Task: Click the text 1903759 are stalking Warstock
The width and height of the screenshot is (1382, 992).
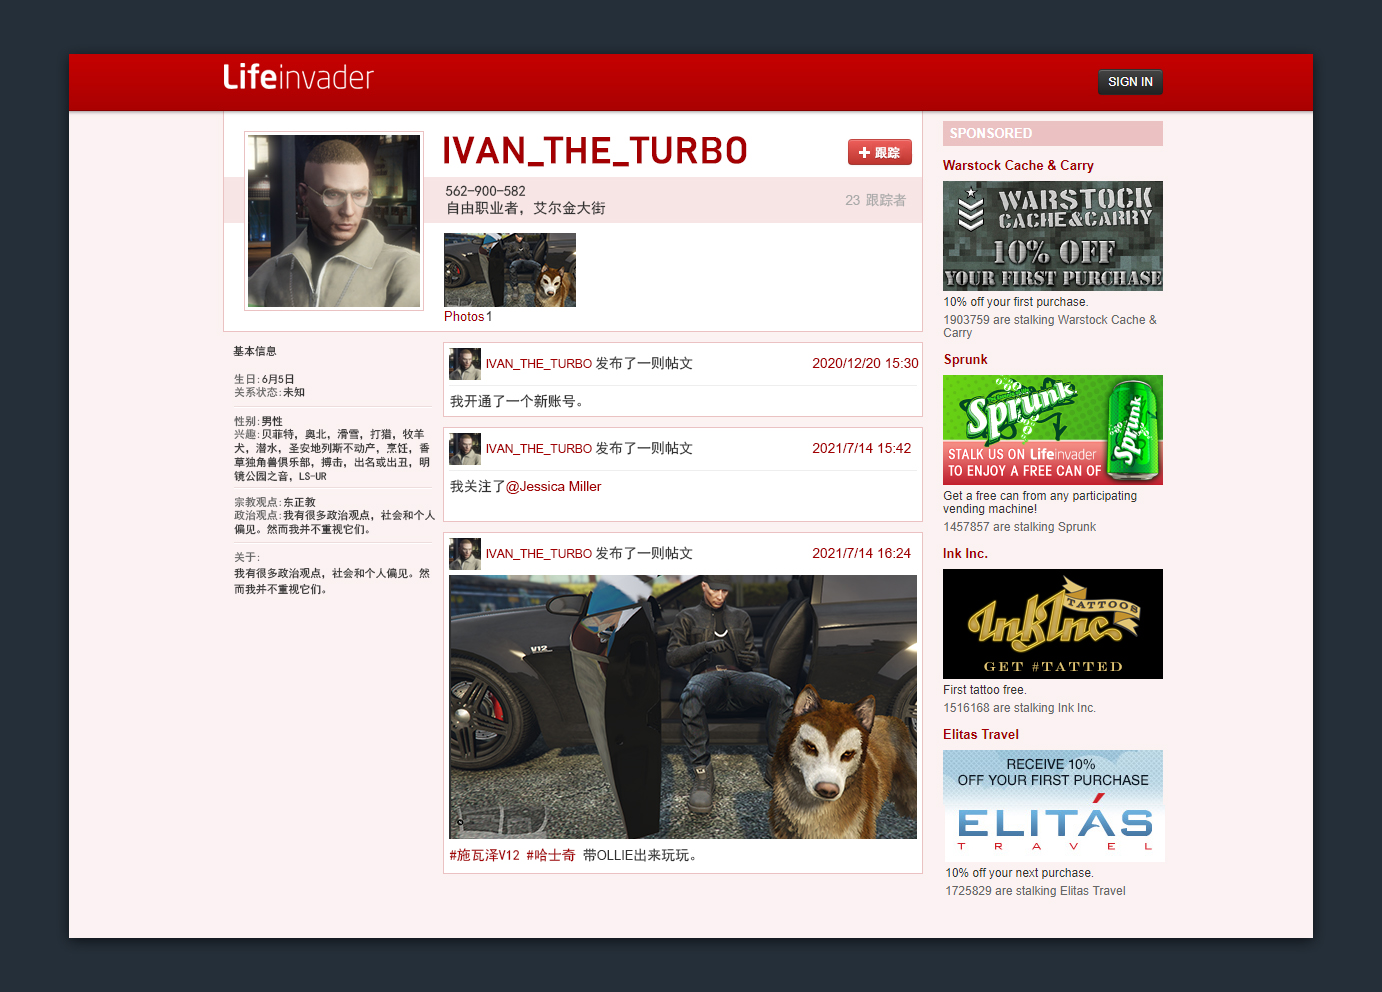Action: [1050, 327]
